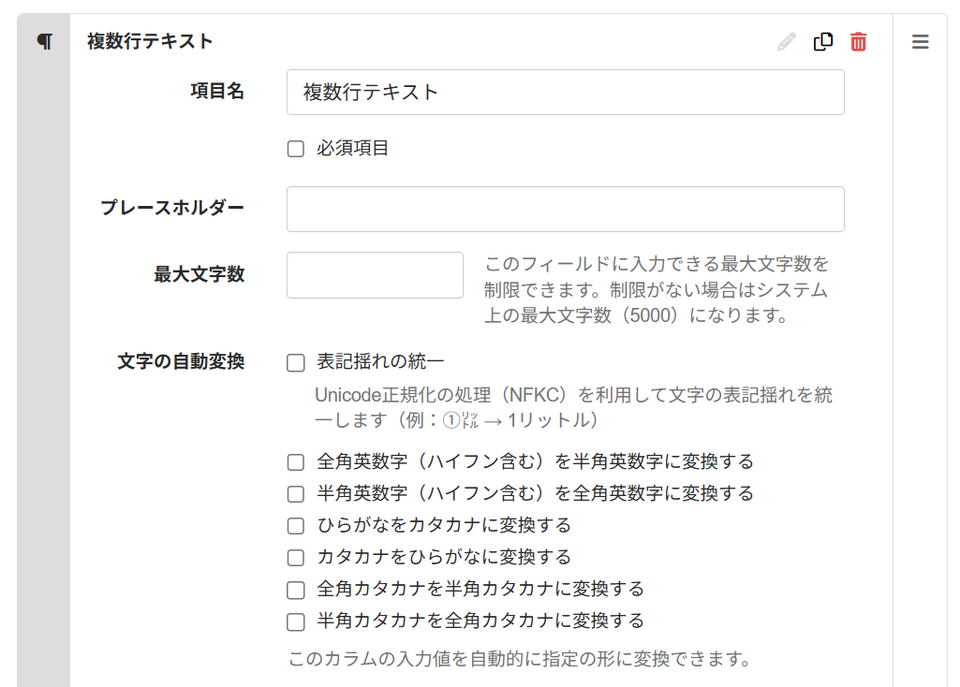Click the hamburger drag handle icon
The width and height of the screenshot is (960, 687).
pos(920,42)
